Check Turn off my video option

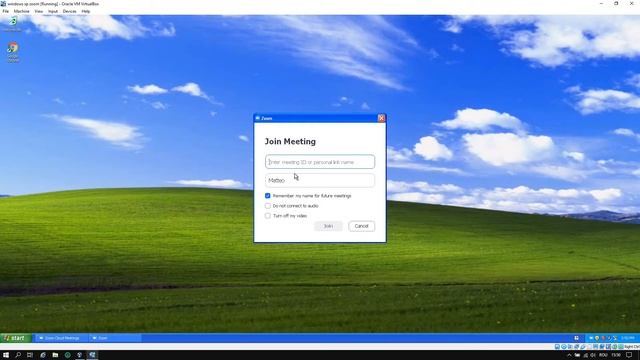pyautogui.click(x=268, y=216)
